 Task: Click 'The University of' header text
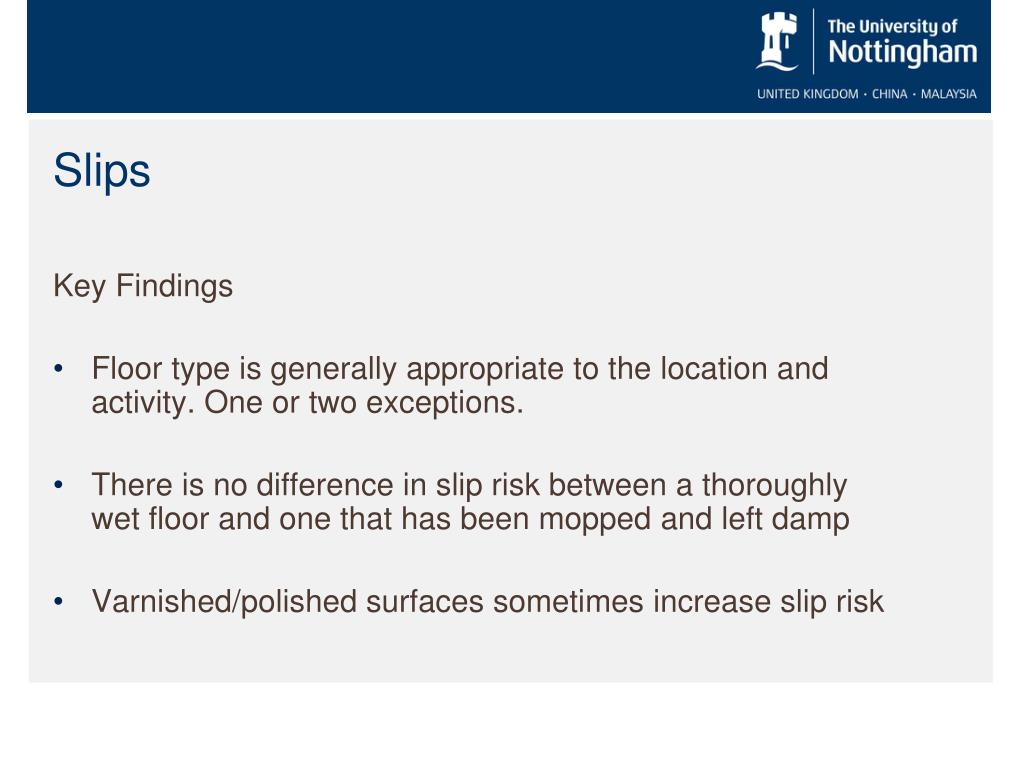tap(892, 26)
